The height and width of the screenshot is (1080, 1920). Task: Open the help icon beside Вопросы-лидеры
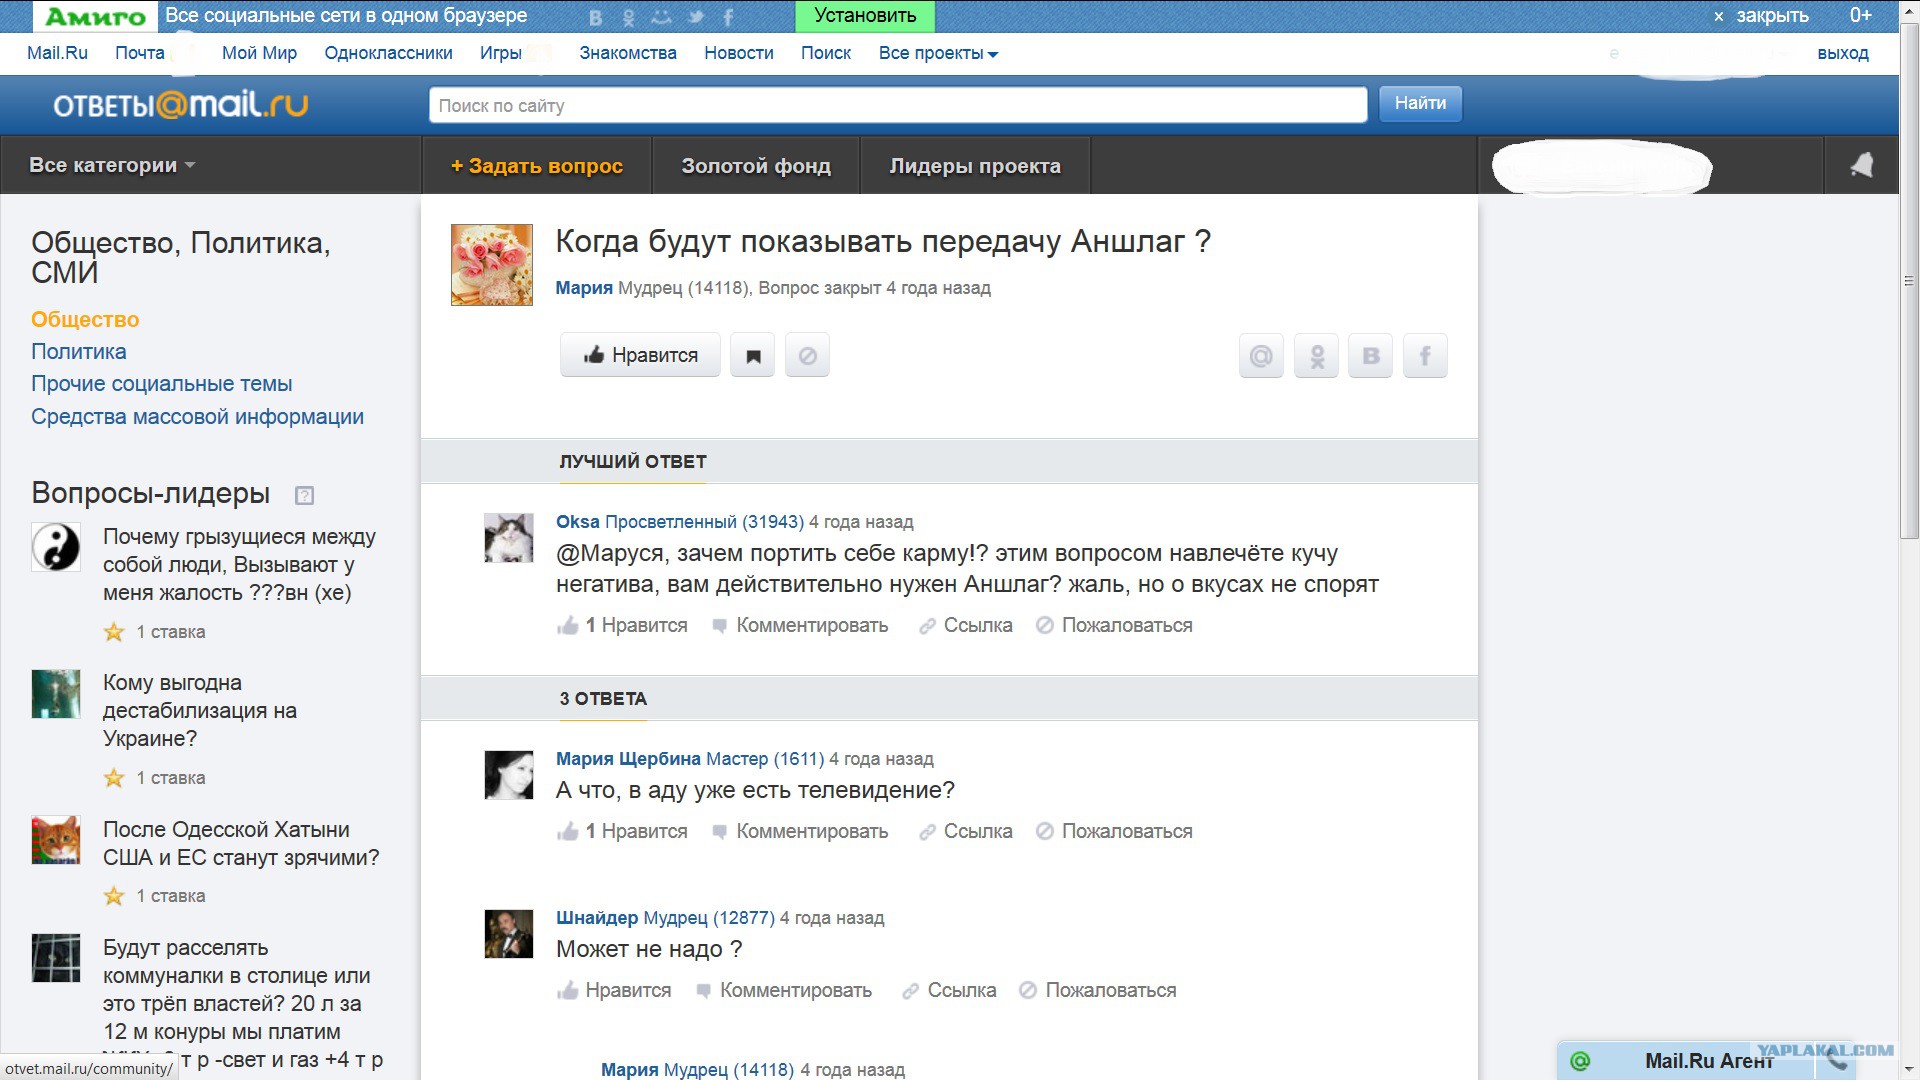click(x=305, y=495)
